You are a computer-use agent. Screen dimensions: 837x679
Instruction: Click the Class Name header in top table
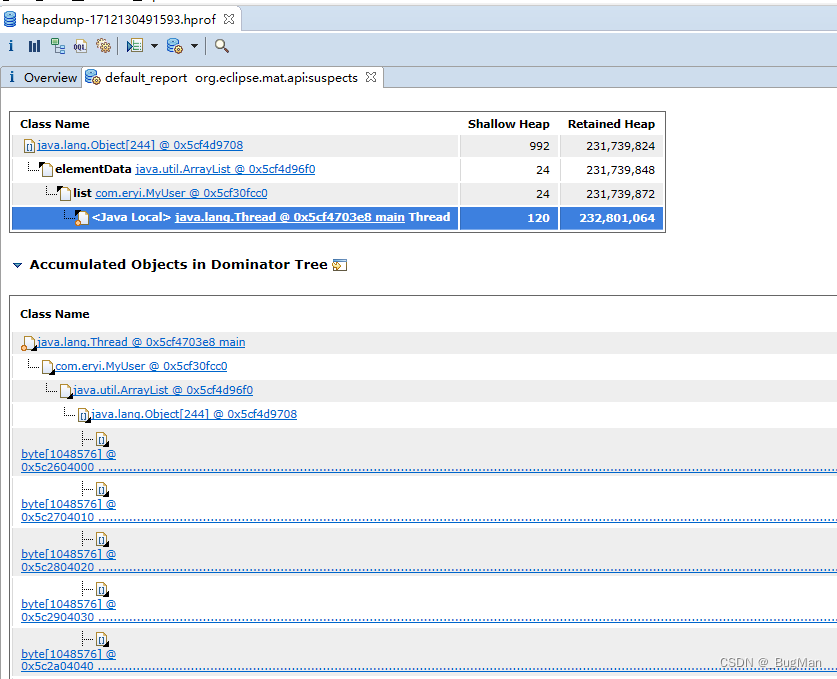[54, 124]
